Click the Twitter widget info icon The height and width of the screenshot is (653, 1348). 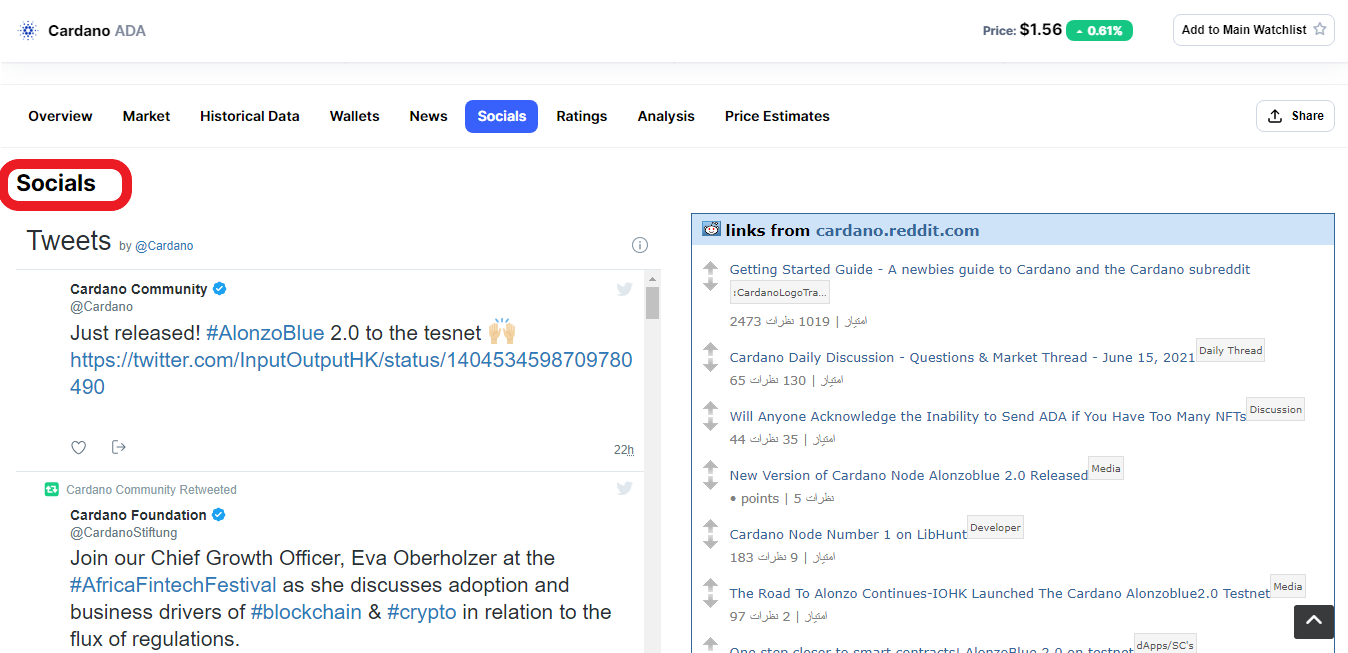[x=640, y=245]
